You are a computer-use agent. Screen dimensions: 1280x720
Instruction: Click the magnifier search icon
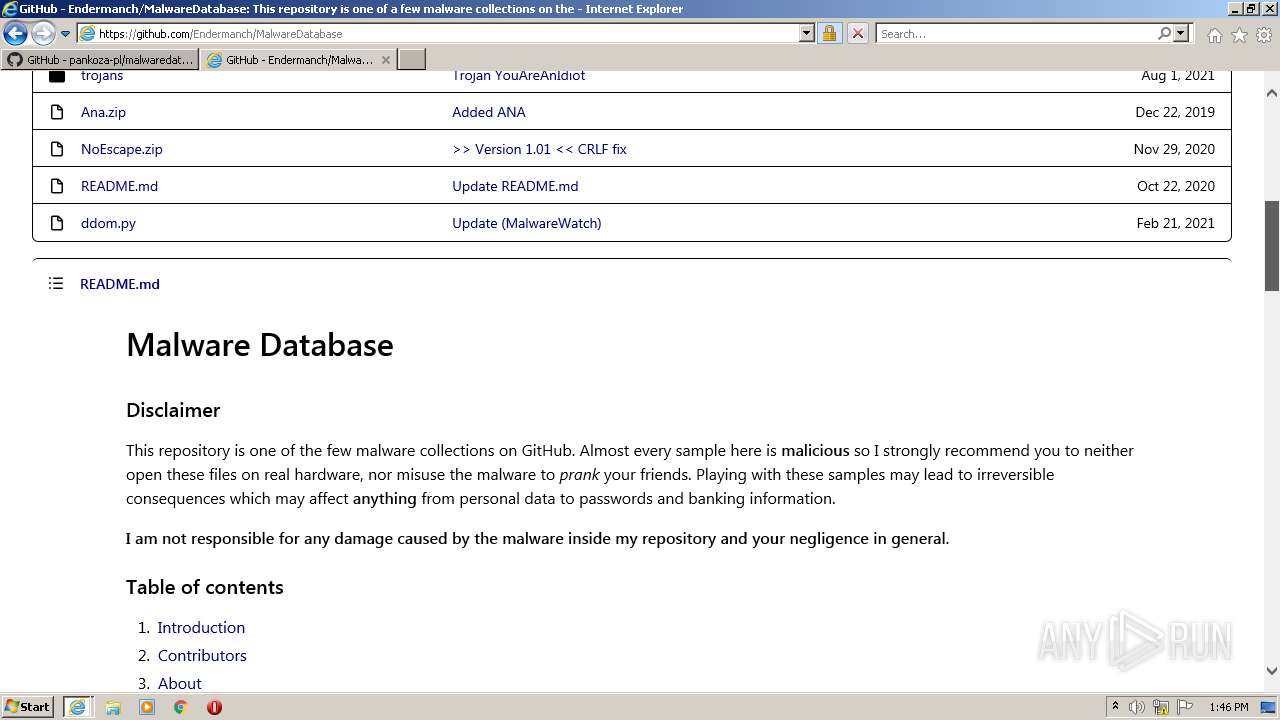(1164, 34)
